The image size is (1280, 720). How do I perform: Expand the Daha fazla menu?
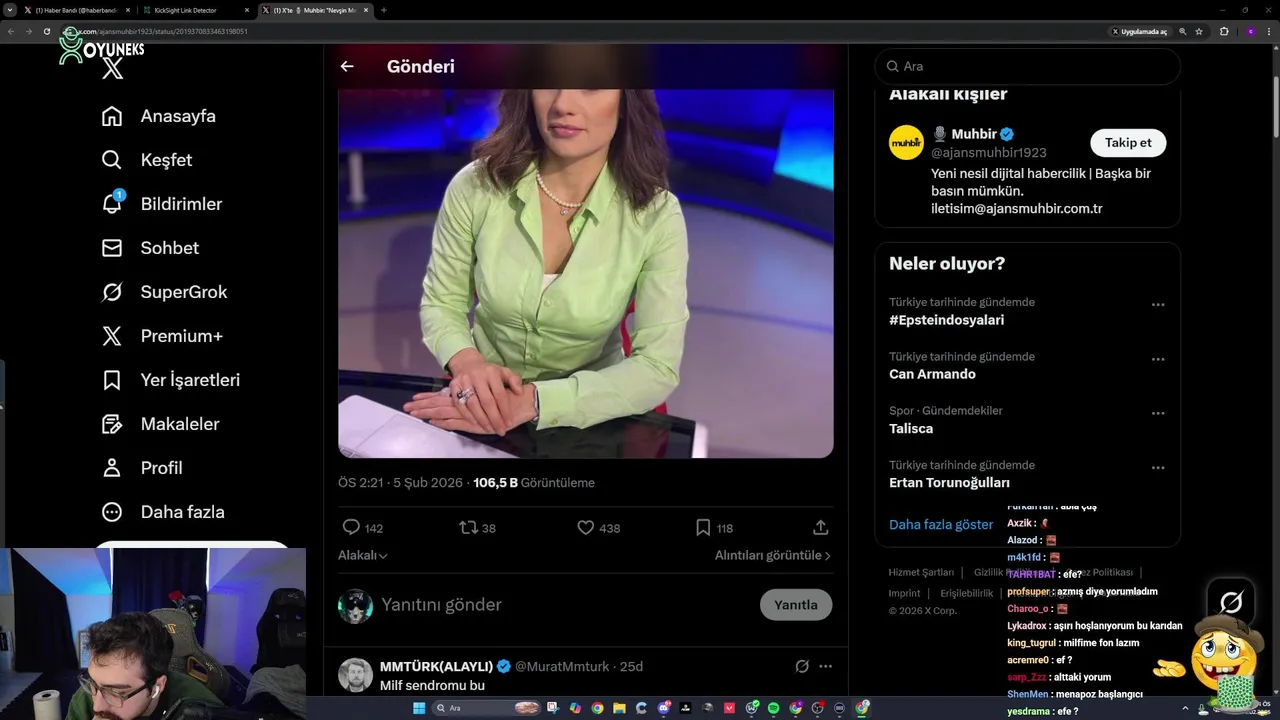163,512
